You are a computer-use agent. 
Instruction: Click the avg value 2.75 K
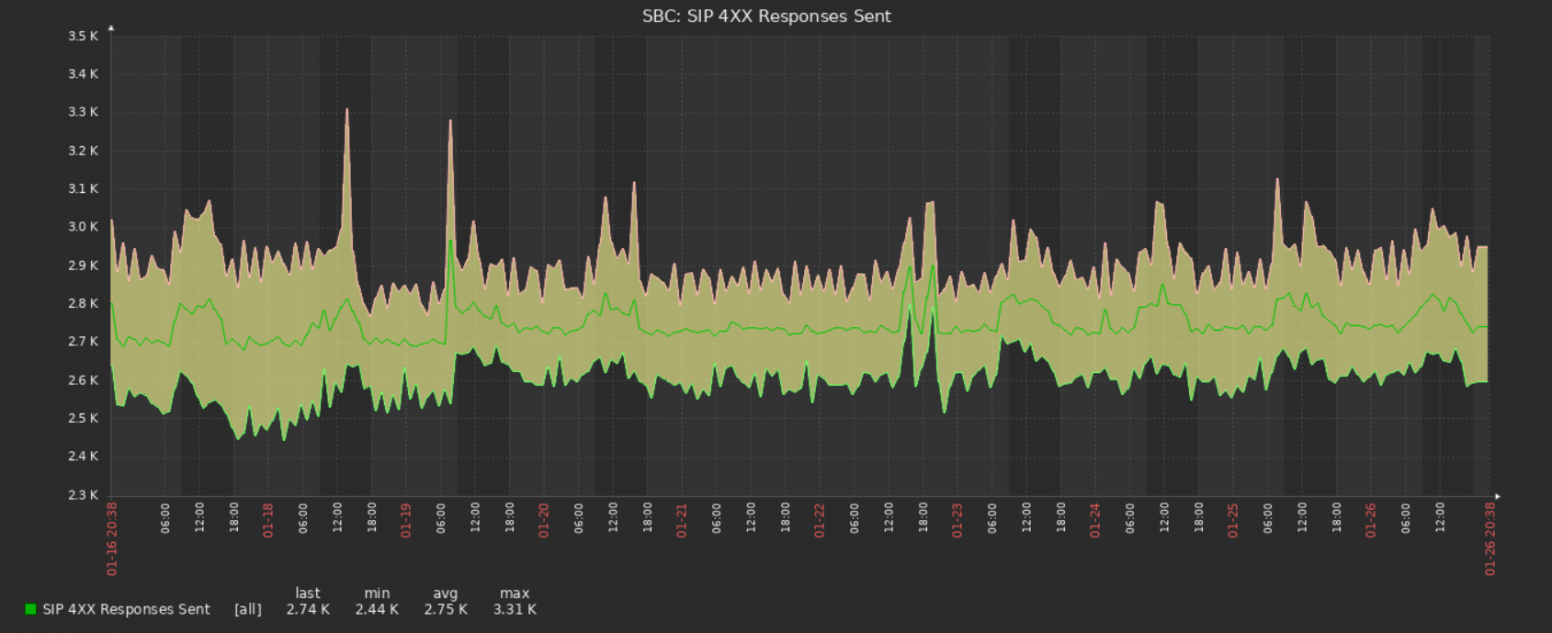click(445, 609)
